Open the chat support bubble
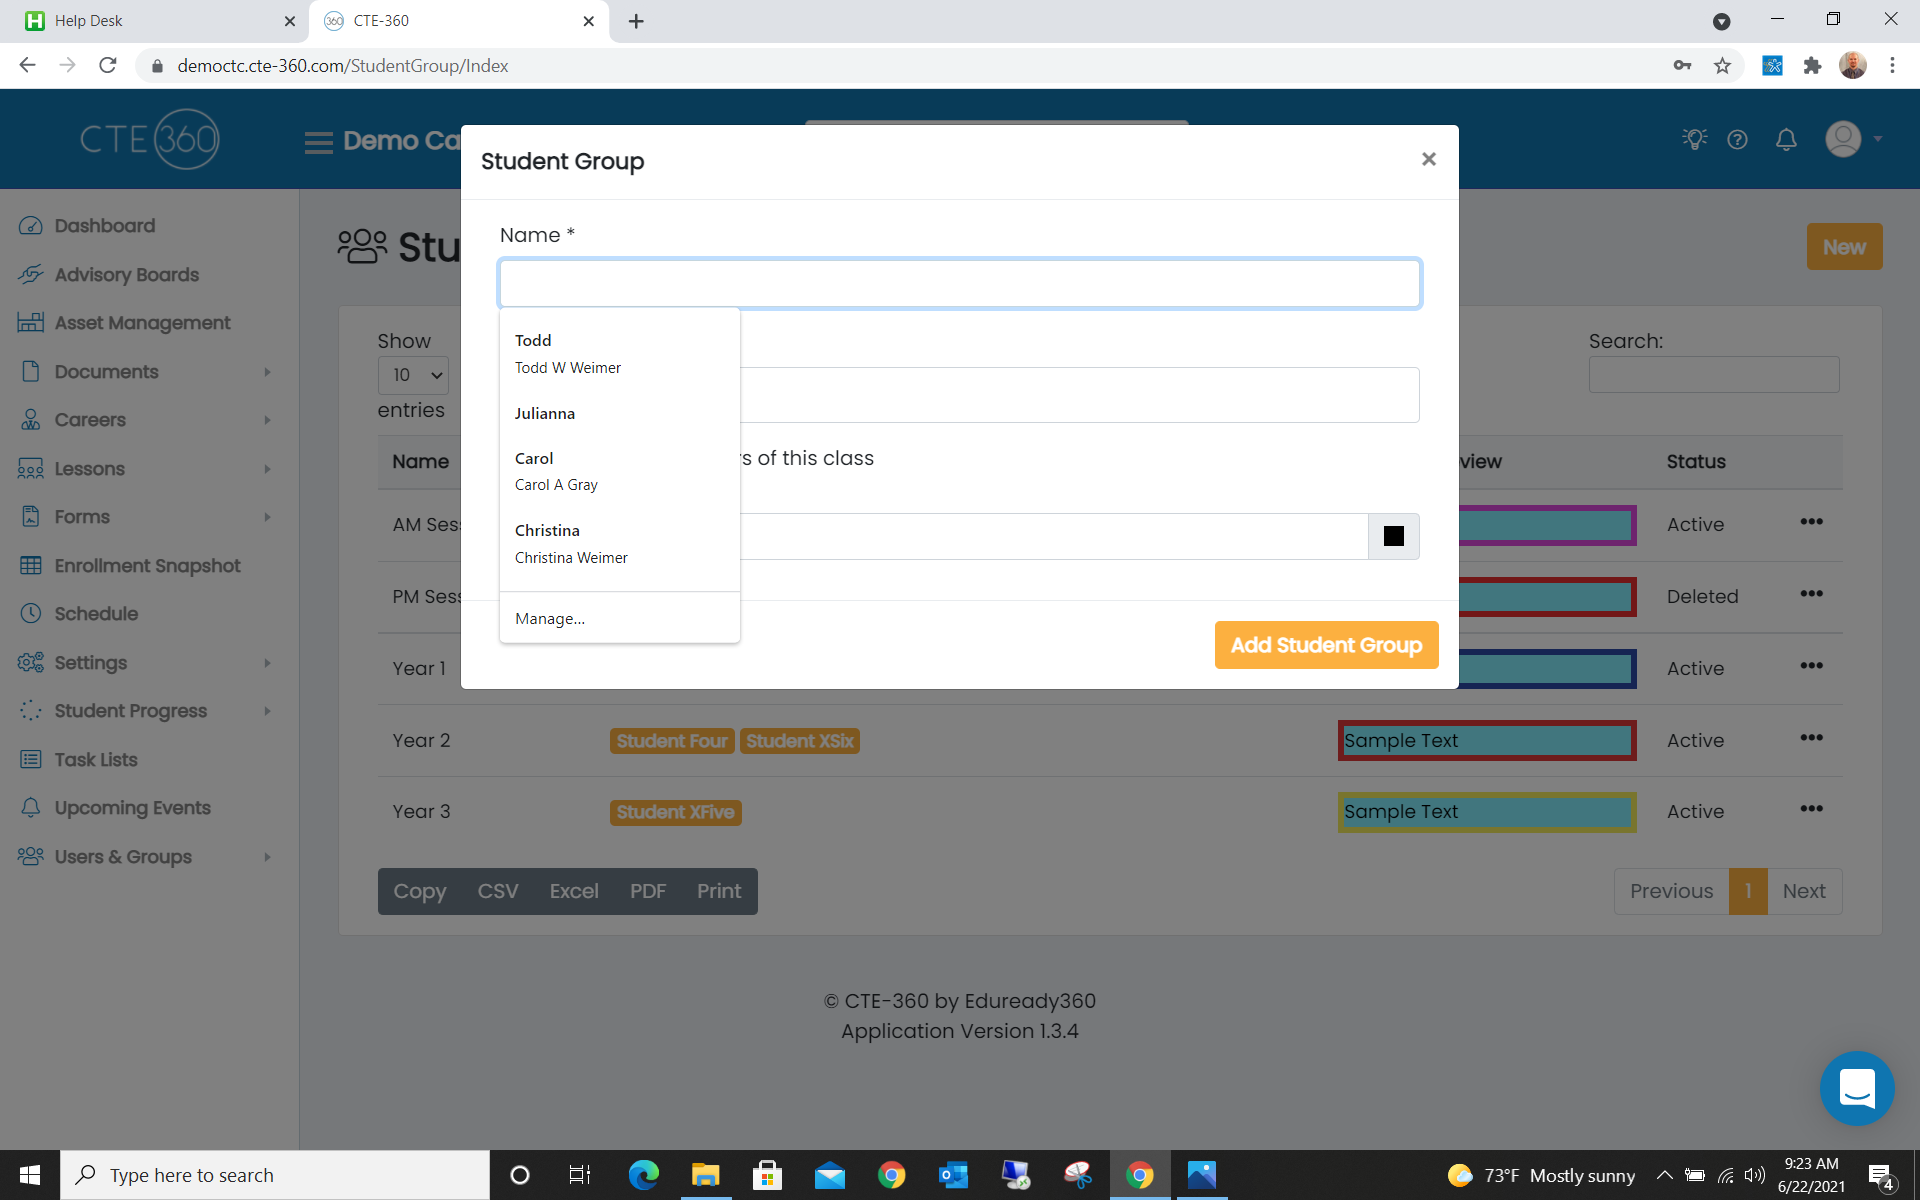The image size is (1920, 1200). (x=1856, y=1088)
